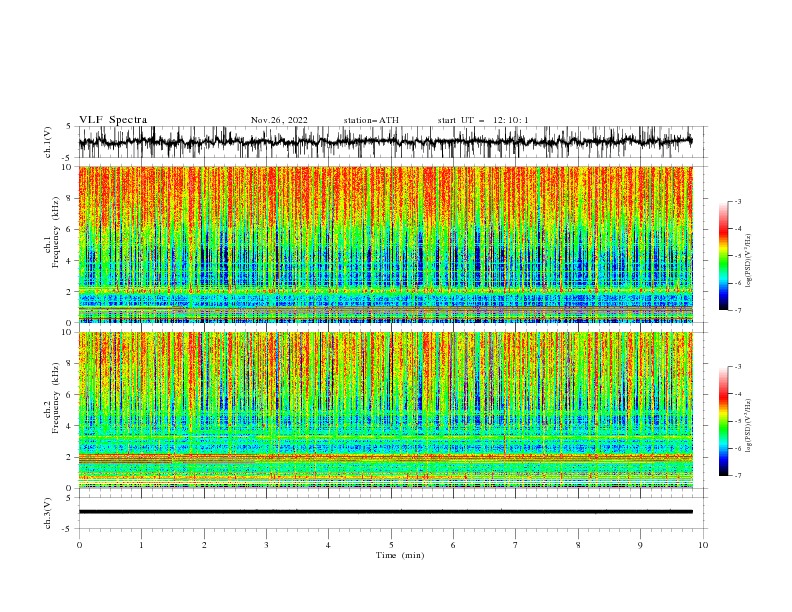Viewport: 792px width, 612px height.
Task: Click the ch.1 spectrogram panel
Action: pos(385,244)
